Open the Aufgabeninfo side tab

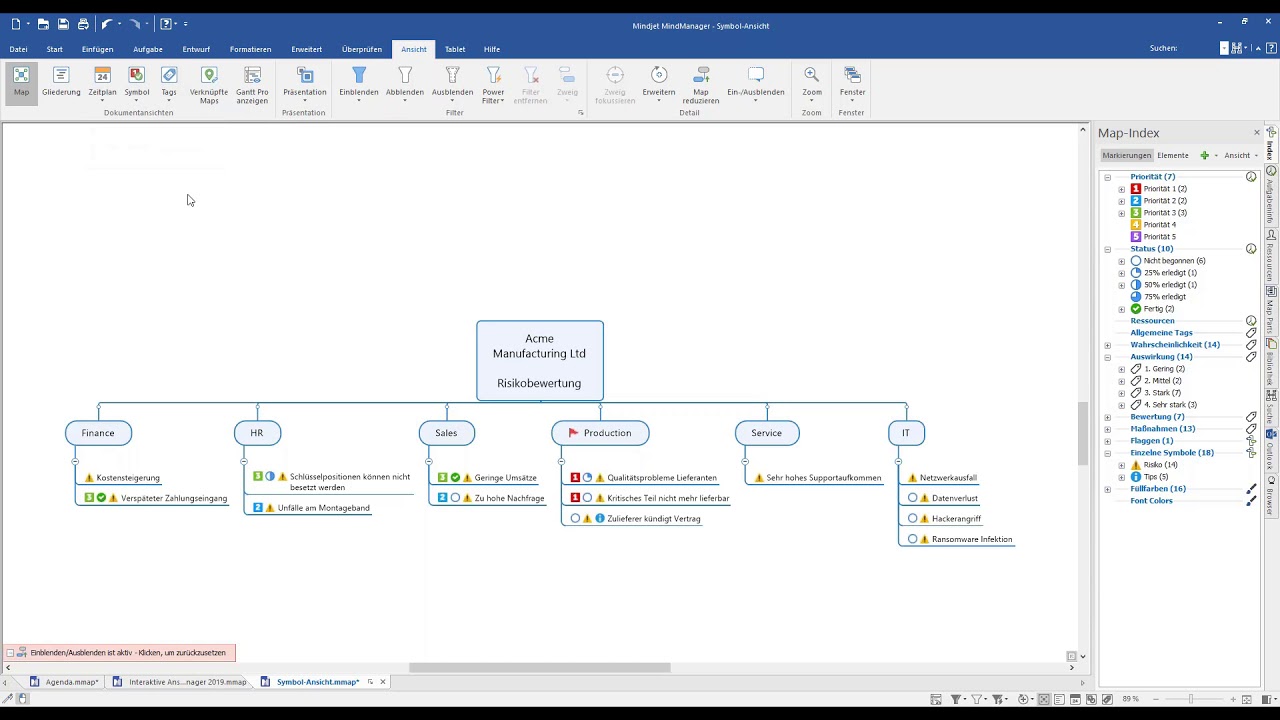pos(1271,196)
